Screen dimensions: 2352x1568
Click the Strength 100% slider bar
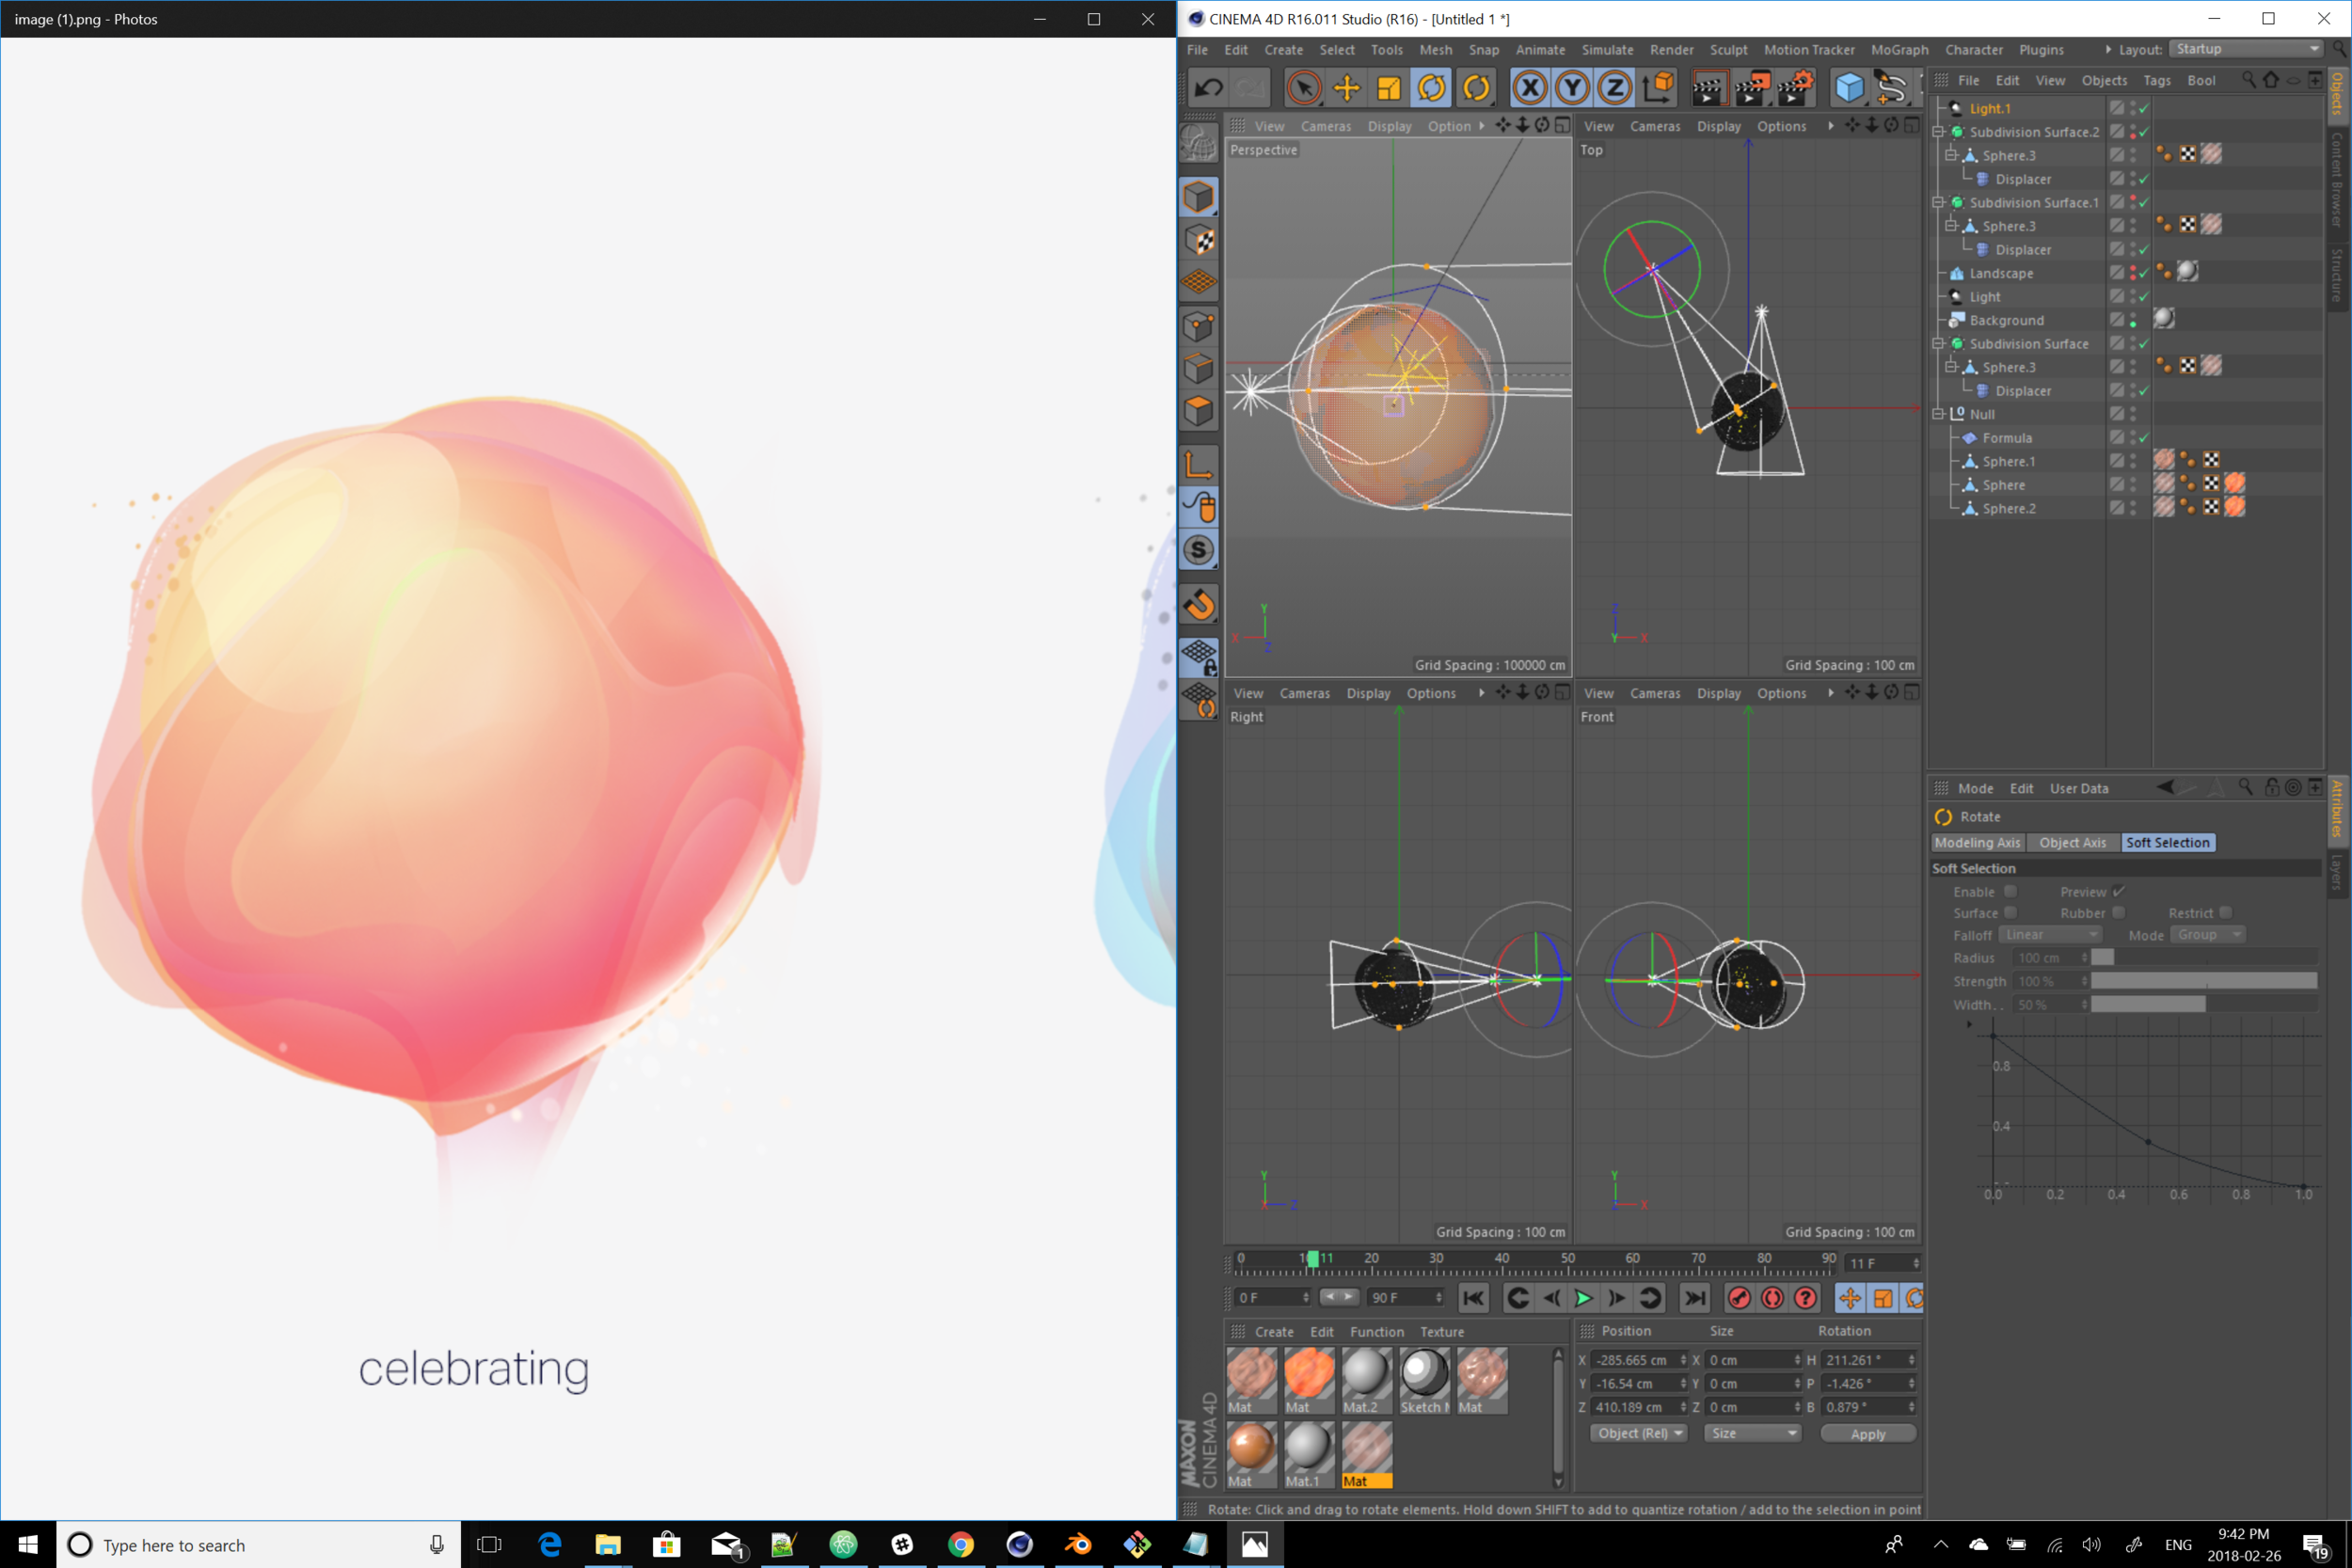pyautogui.click(x=2204, y=981)
